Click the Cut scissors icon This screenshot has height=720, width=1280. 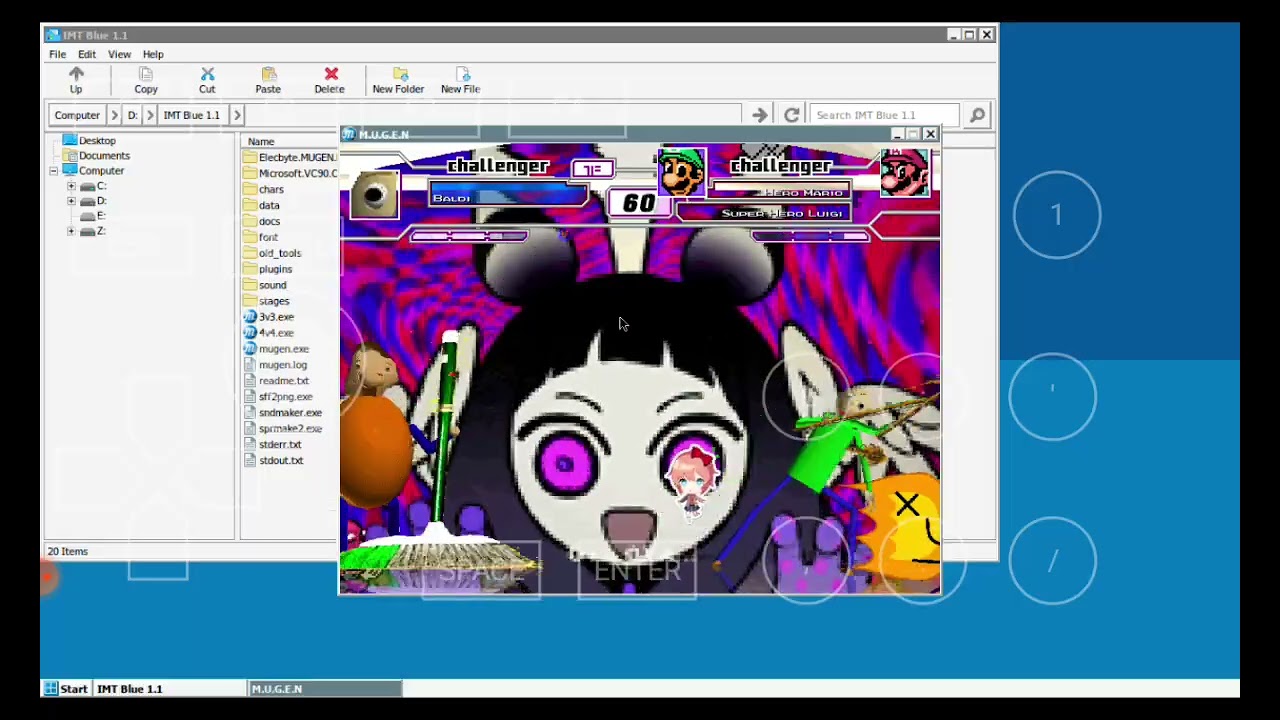(207, 75)
